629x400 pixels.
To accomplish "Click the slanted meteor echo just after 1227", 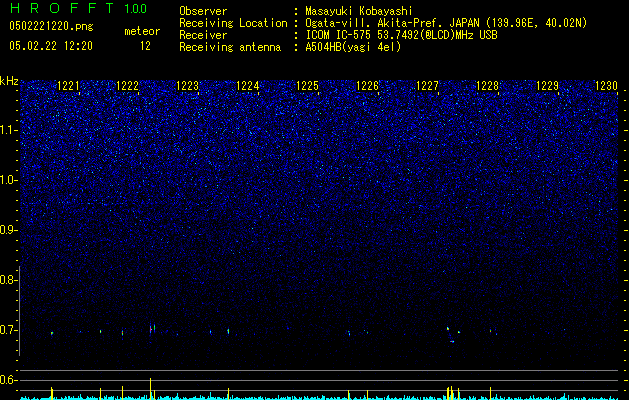I will (x=450, y=335).
